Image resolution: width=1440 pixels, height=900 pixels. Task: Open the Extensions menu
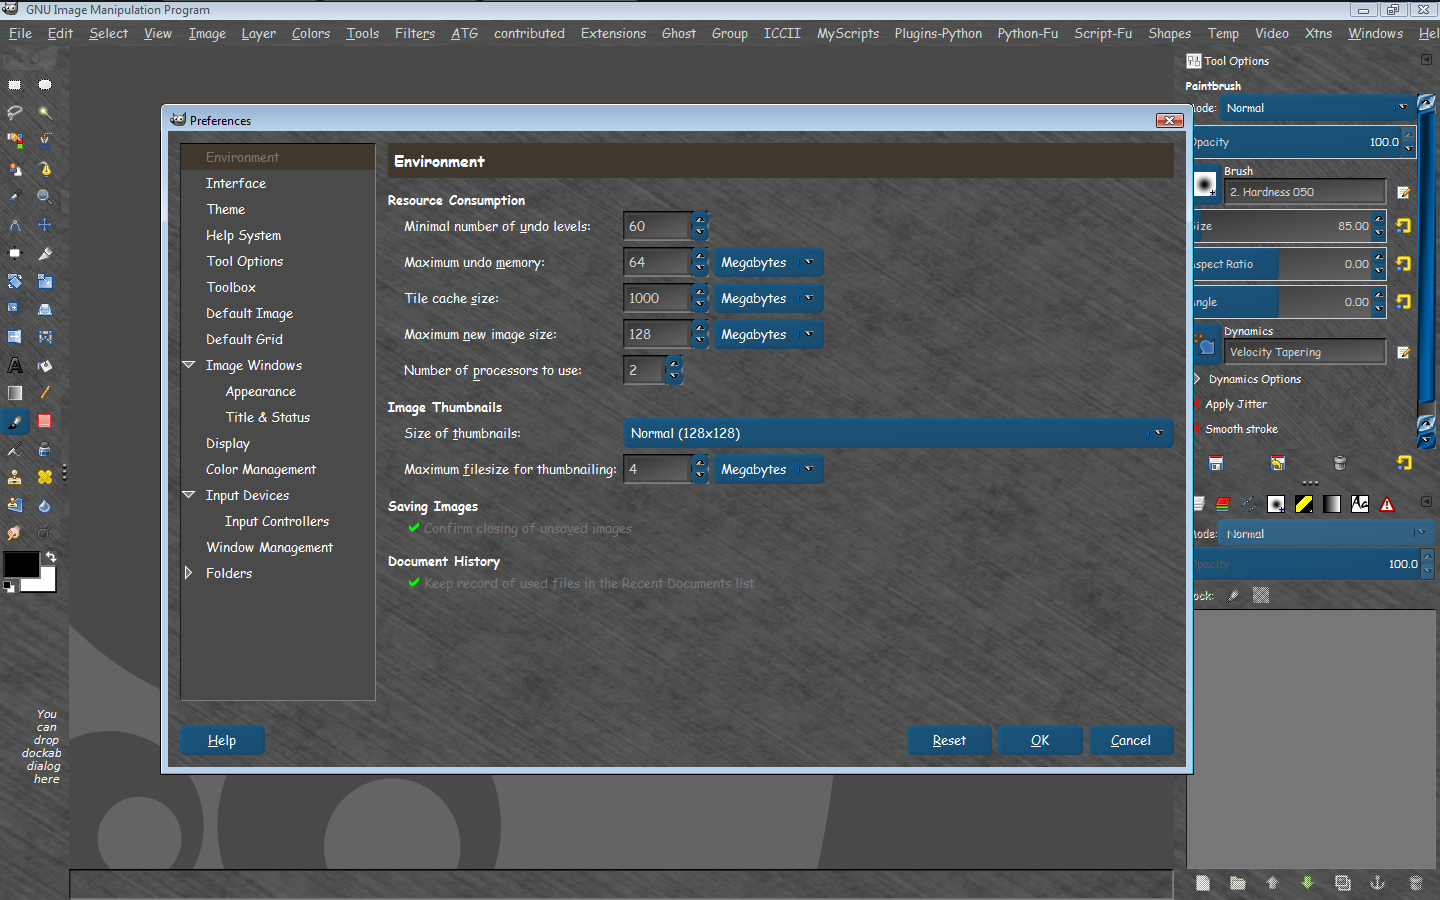point(613,33)
